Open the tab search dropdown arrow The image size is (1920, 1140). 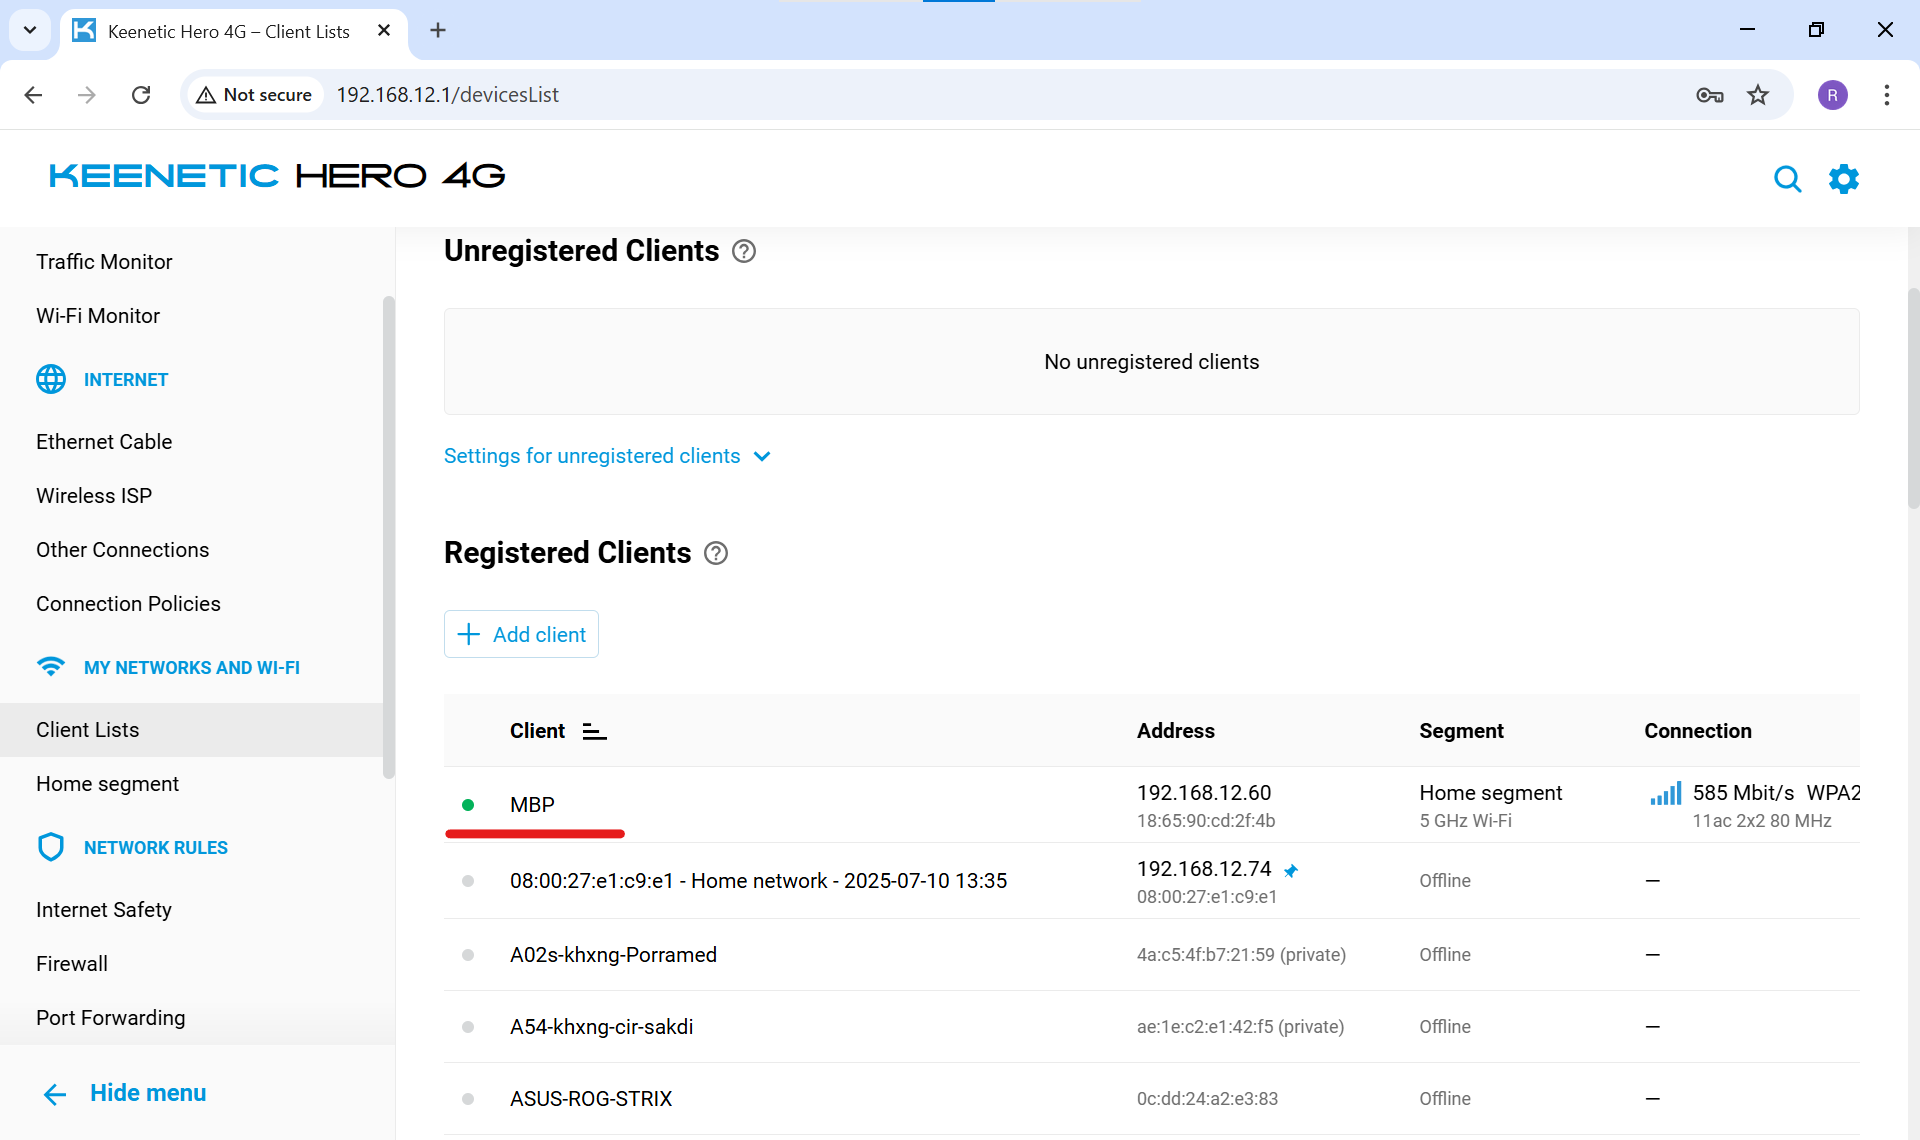tap(30, 30)
